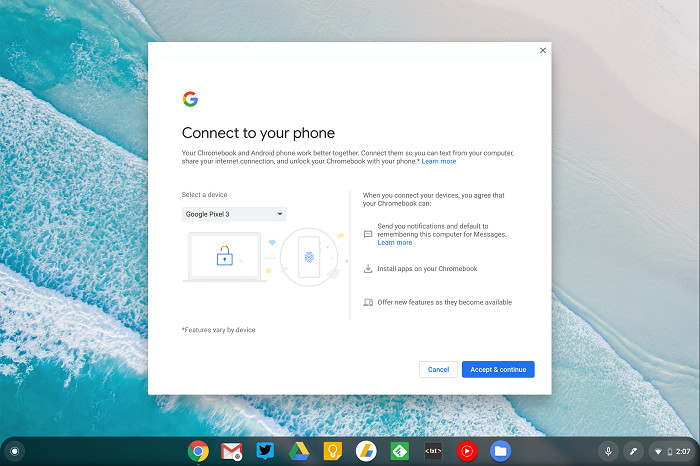Open Feedly green icon in shelf
The image size is (700, 466).
(x=399, y=451)
